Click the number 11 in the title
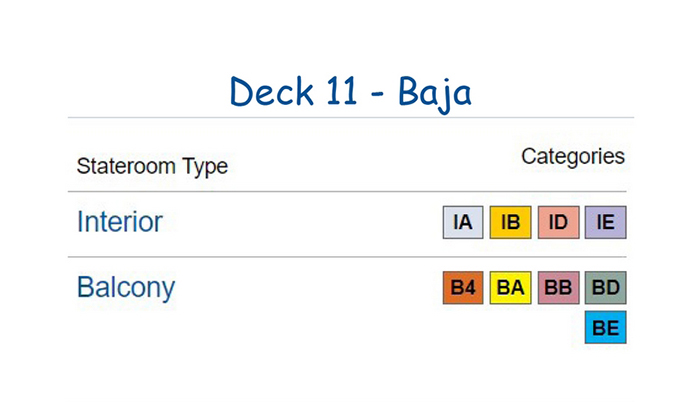Viewport: 700px width, 403px height. (342, 91)
